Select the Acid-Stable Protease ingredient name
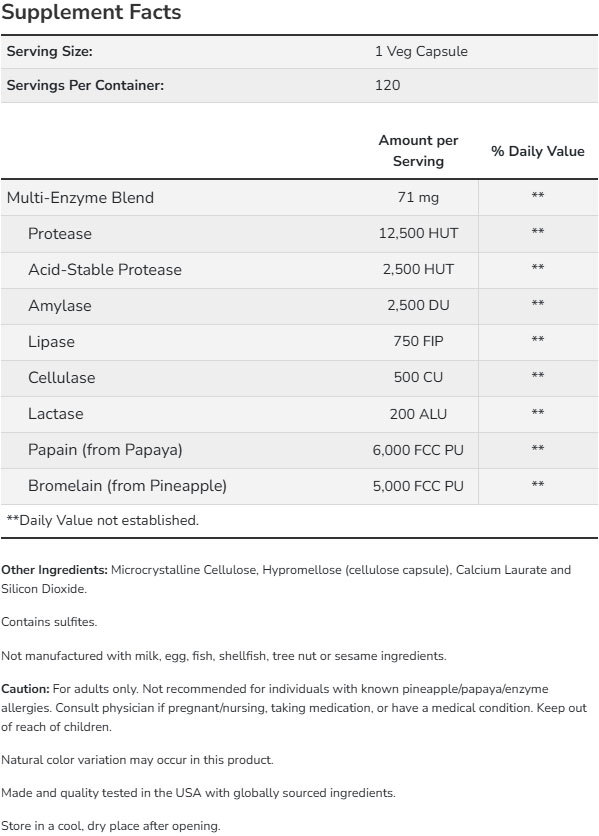This screenshot has height=836, width=599. click(105, 269)
